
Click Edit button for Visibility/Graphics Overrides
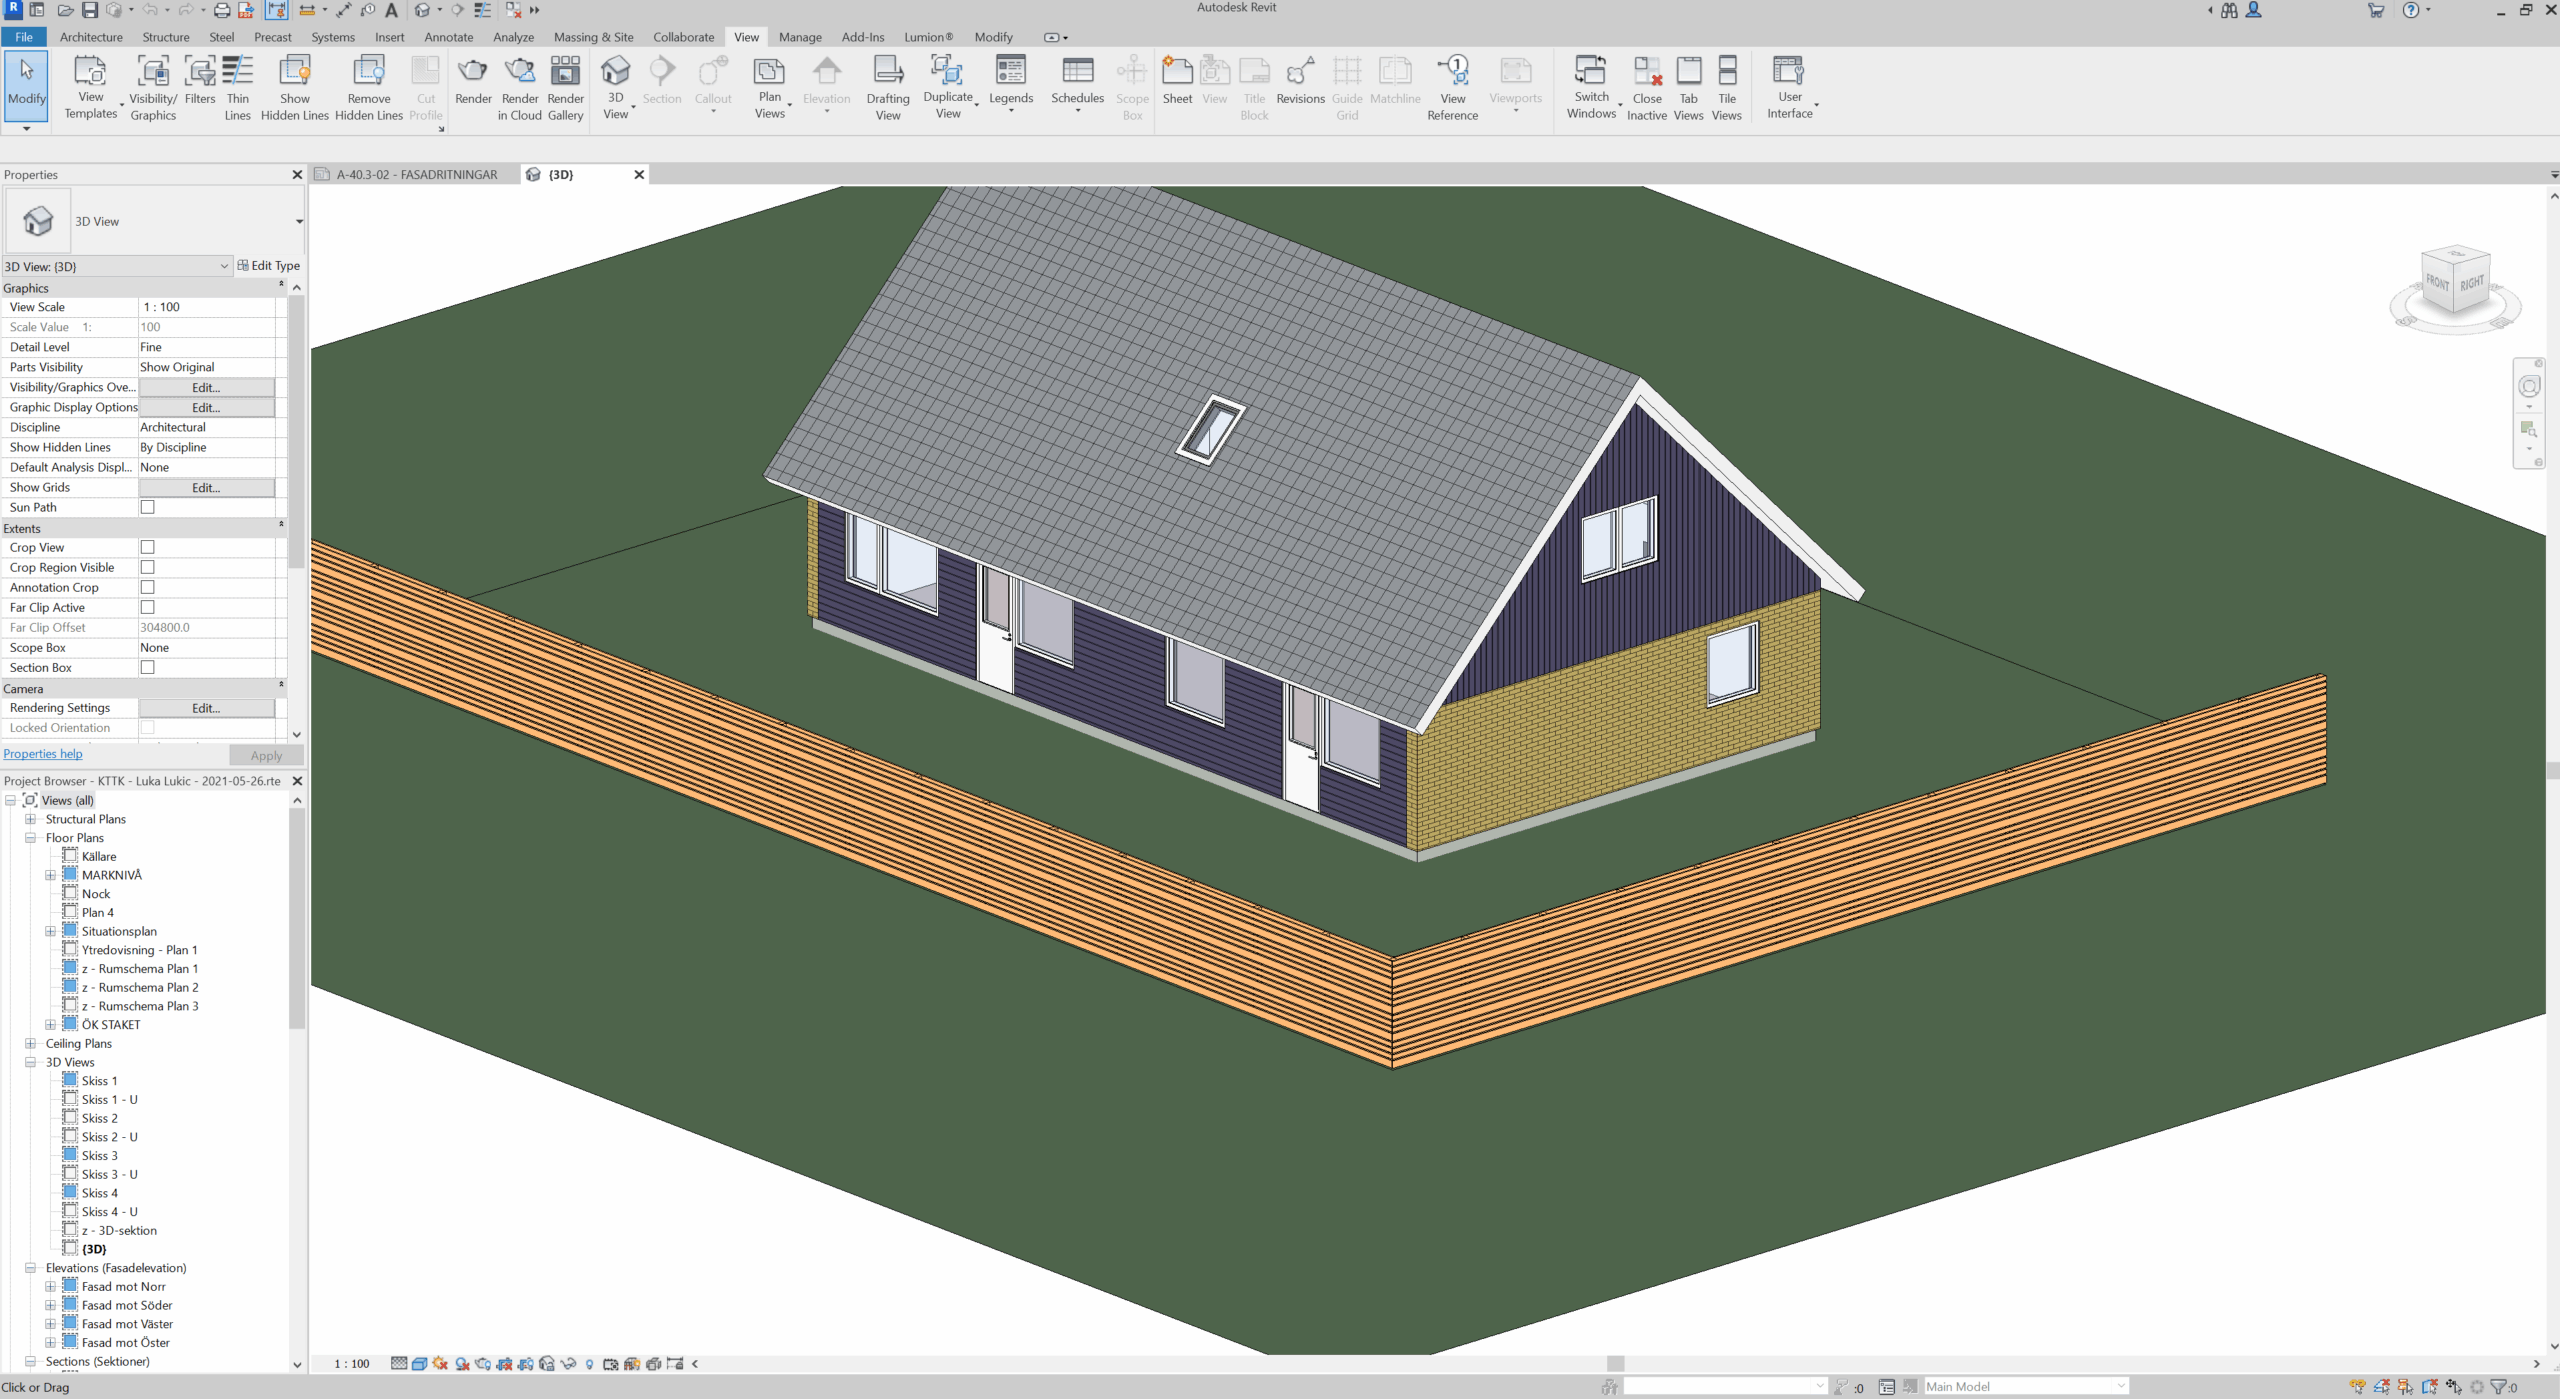pyautogui.click(x=206, y=387)
